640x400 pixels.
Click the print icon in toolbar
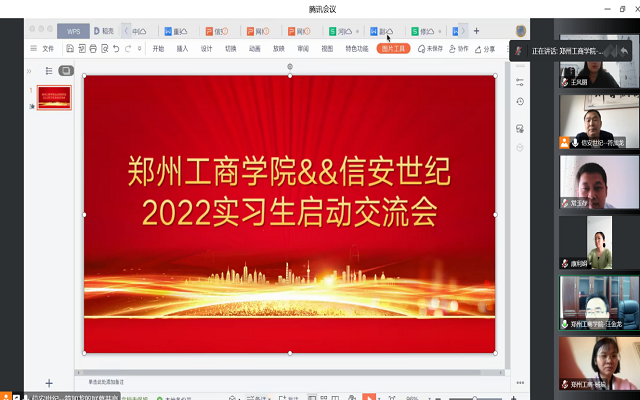[x=93, y=49]
